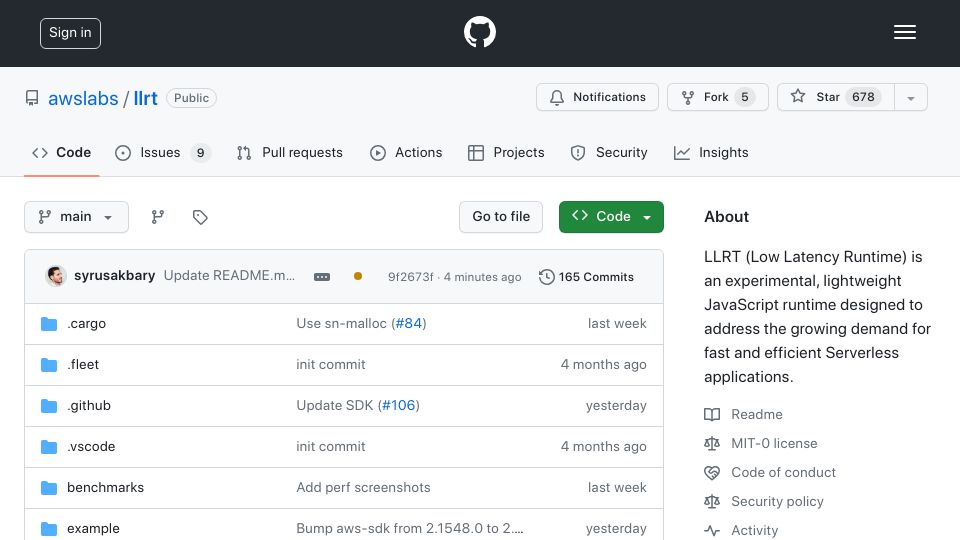960x540 pixels.
Task: Open the .vscode folder
Action: pyautogui.click(x=91, y=446)
